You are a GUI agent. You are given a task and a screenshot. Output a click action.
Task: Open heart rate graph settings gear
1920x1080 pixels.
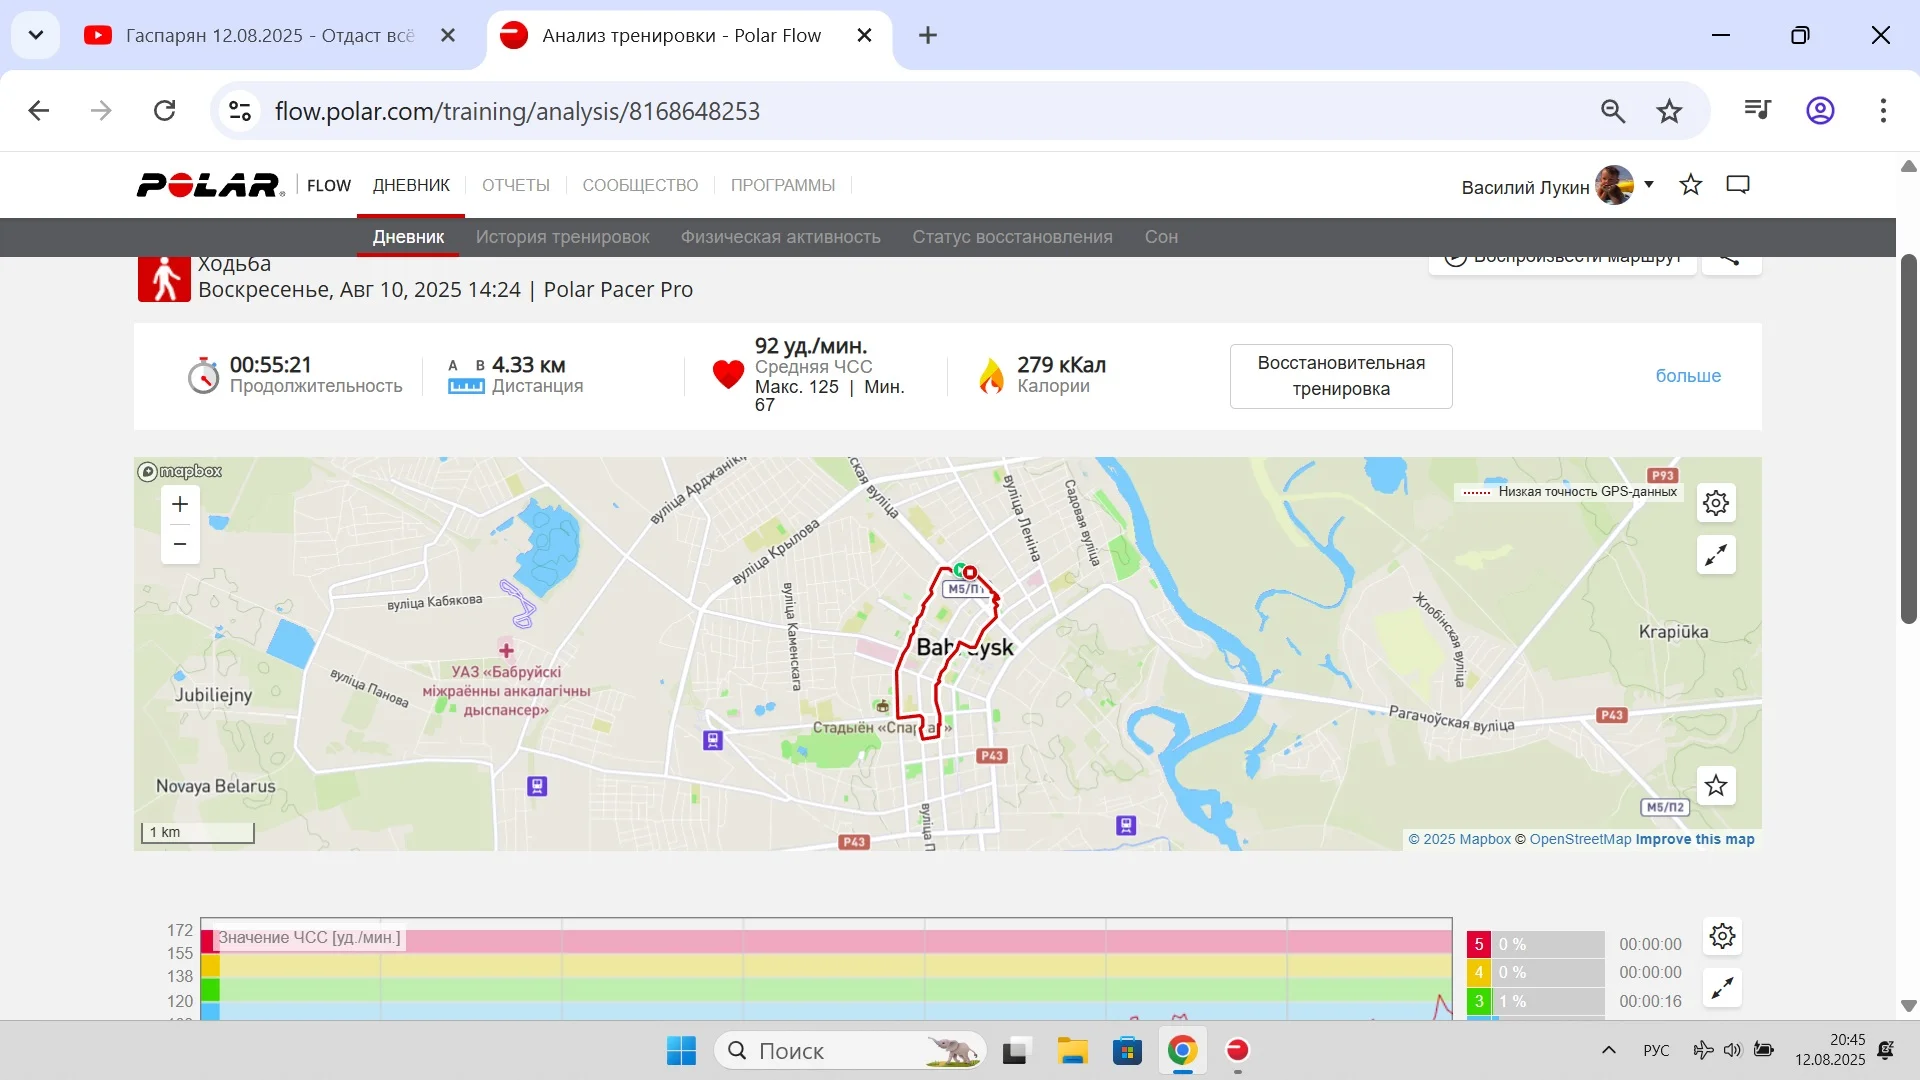click(1722, 937)
